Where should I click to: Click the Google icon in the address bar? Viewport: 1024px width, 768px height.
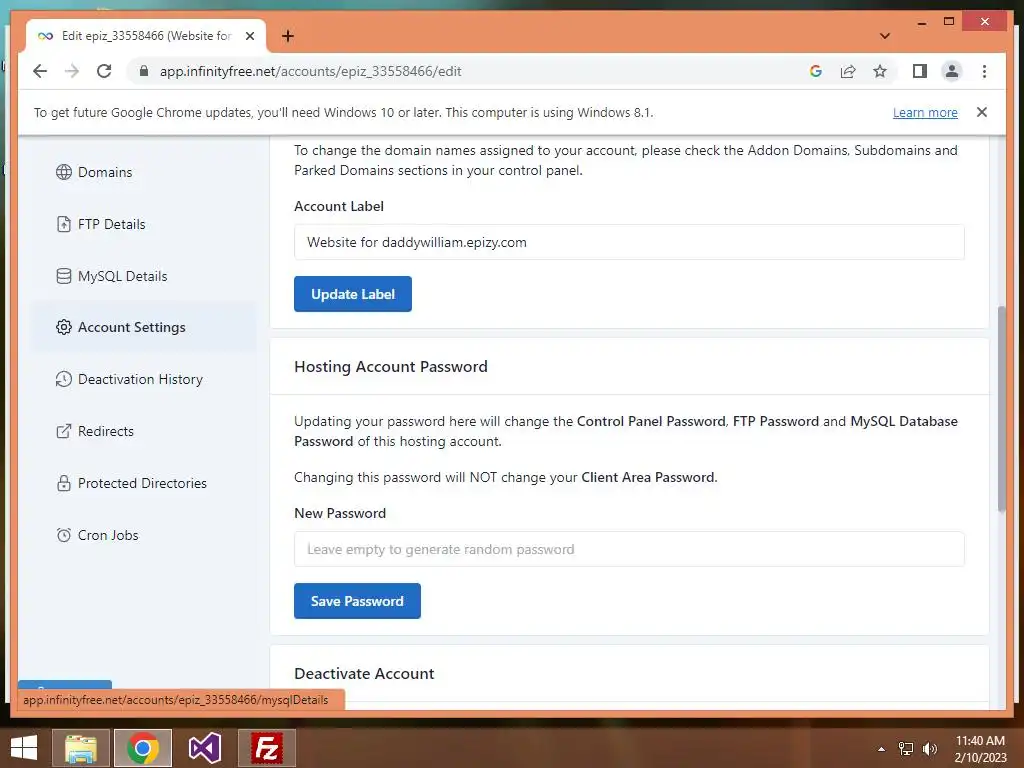click(x=815, y=71)
